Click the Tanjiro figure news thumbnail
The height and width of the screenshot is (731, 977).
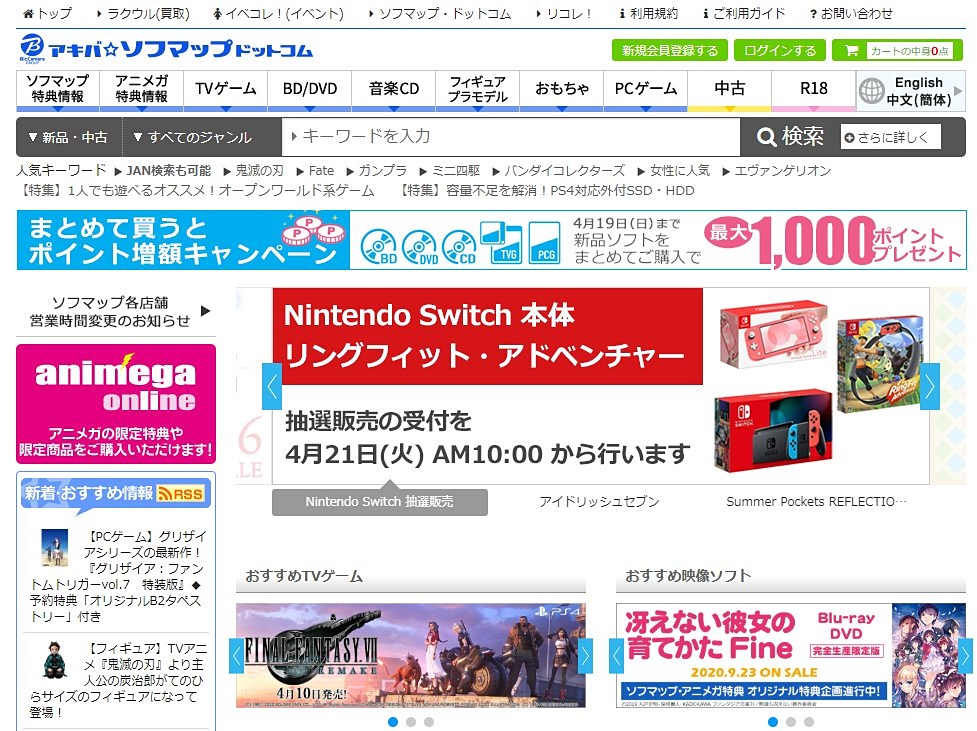55,660
